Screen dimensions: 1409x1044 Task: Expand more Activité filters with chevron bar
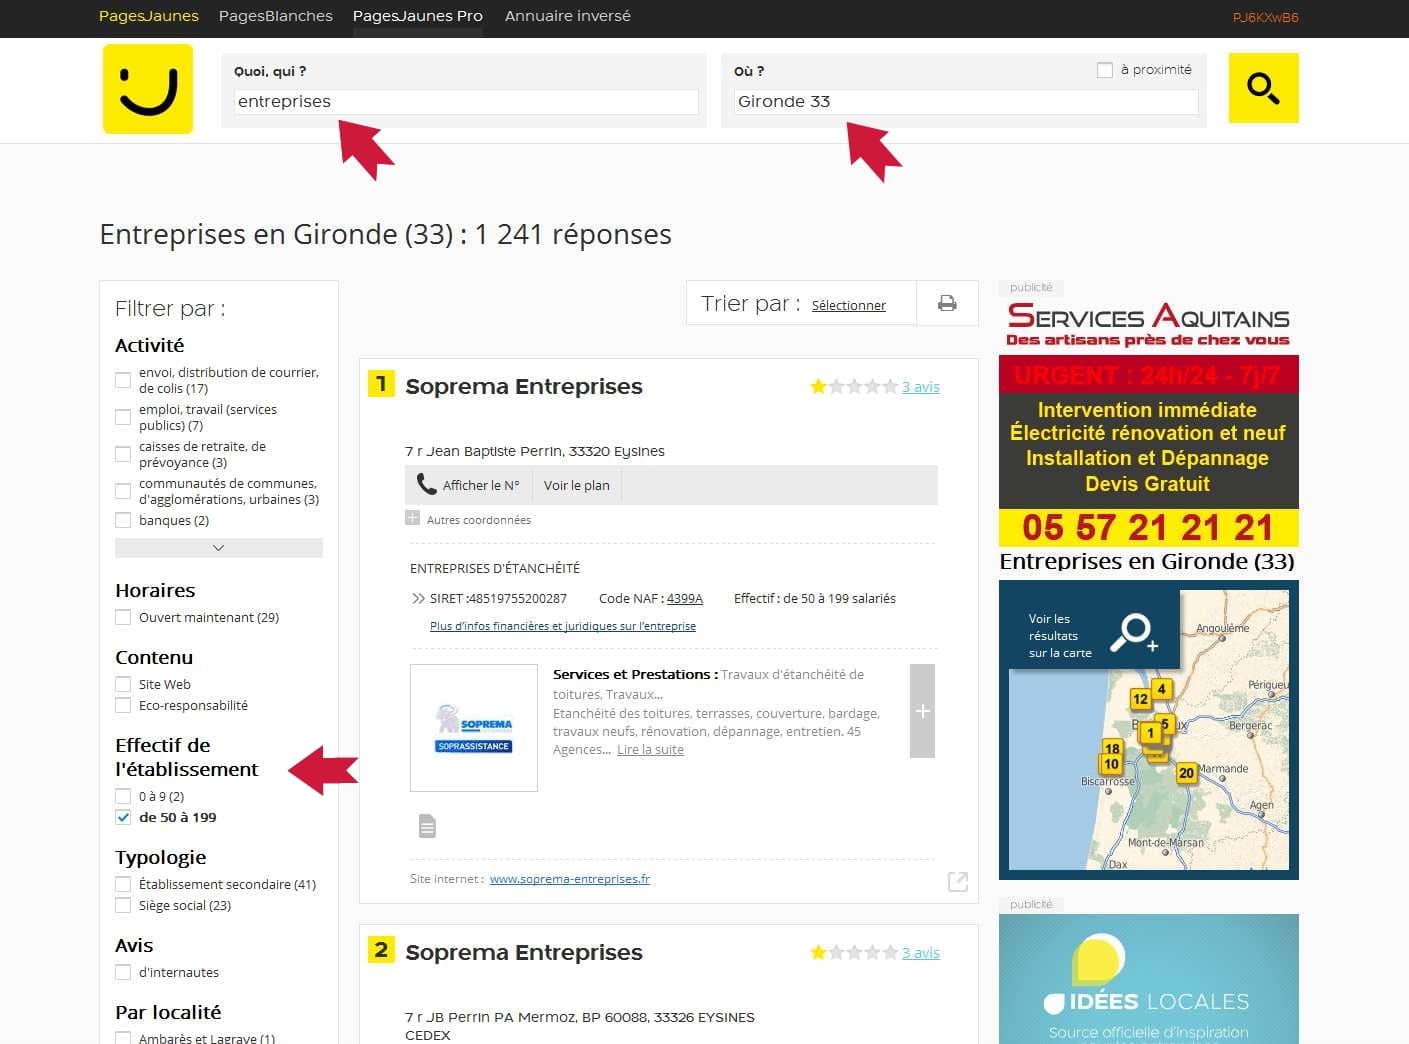point(219,548)
